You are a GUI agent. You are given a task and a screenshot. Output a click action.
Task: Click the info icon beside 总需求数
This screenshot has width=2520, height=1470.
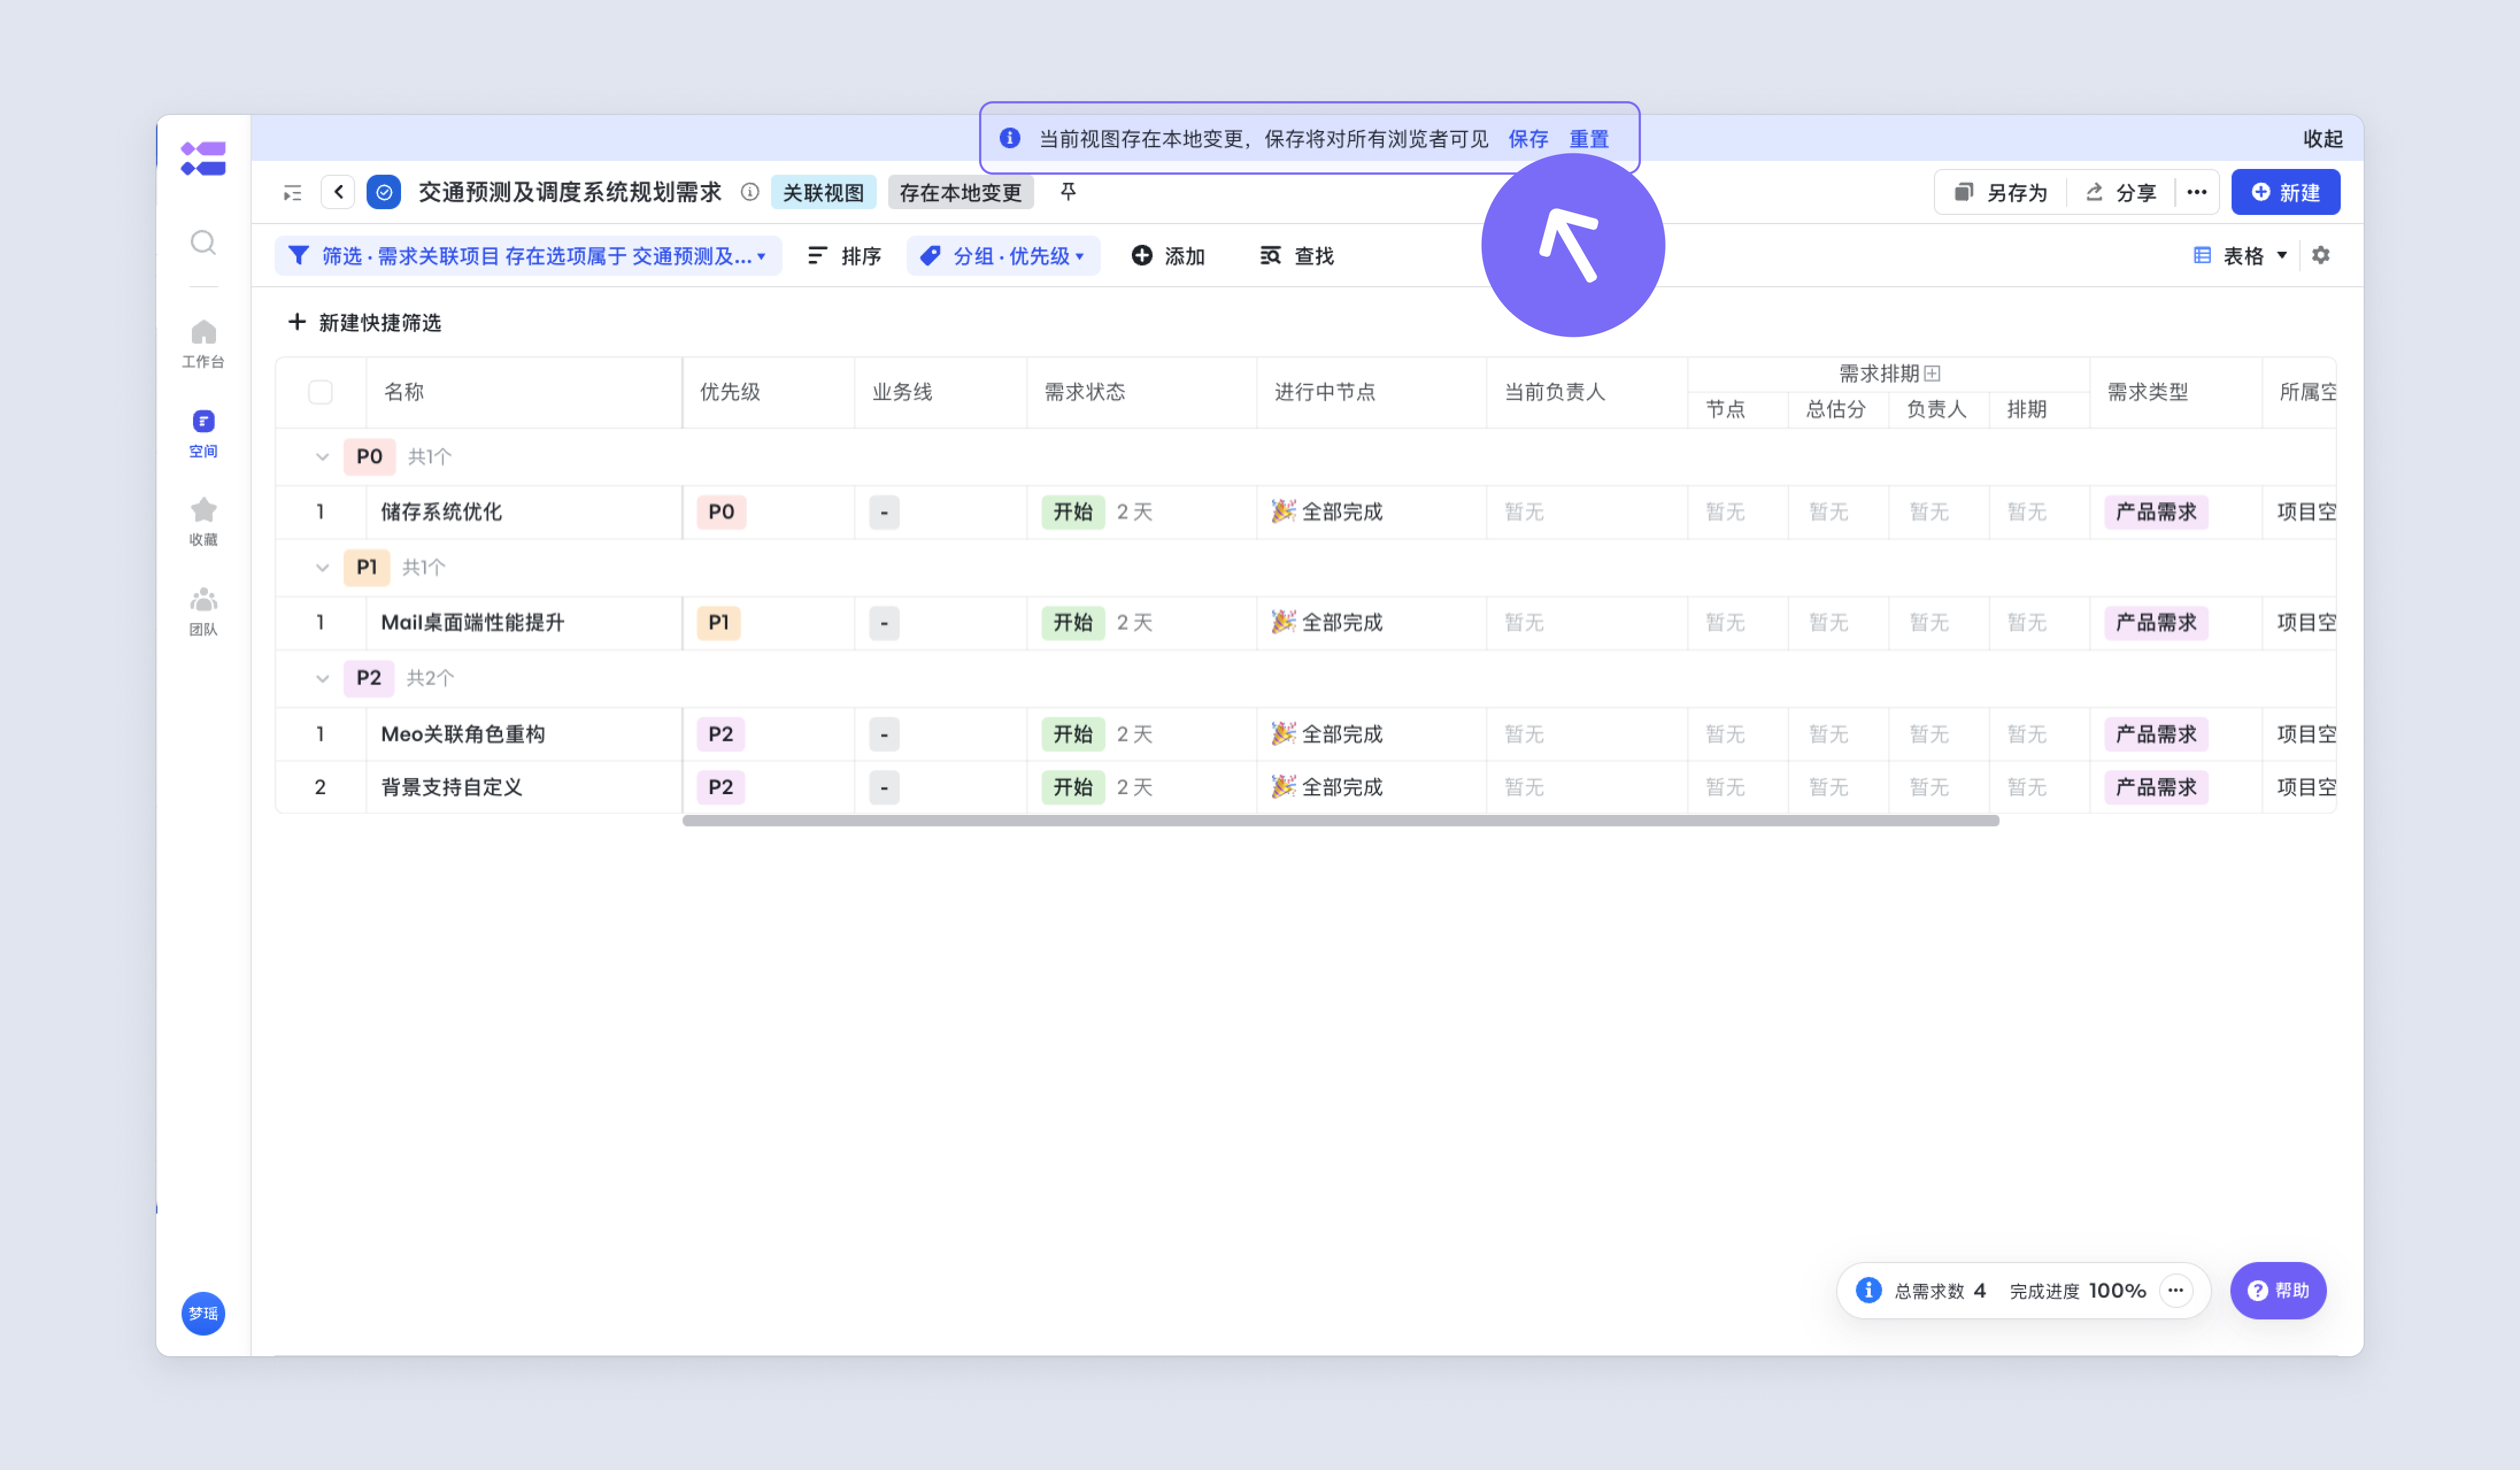[1868, 1290]
